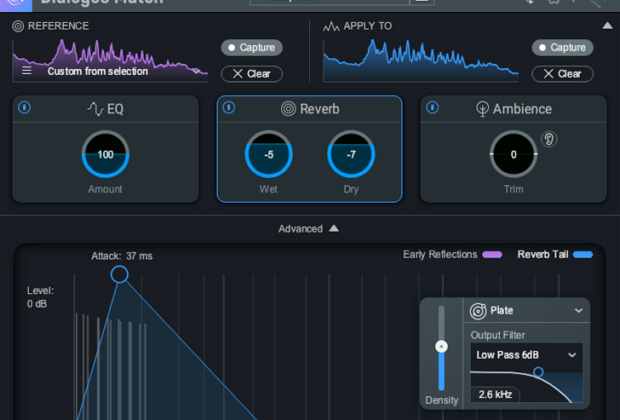This screenshot has height=420, width=620.
Task: Toggle the Reverb module power button
Action: (x=229, y=108)
